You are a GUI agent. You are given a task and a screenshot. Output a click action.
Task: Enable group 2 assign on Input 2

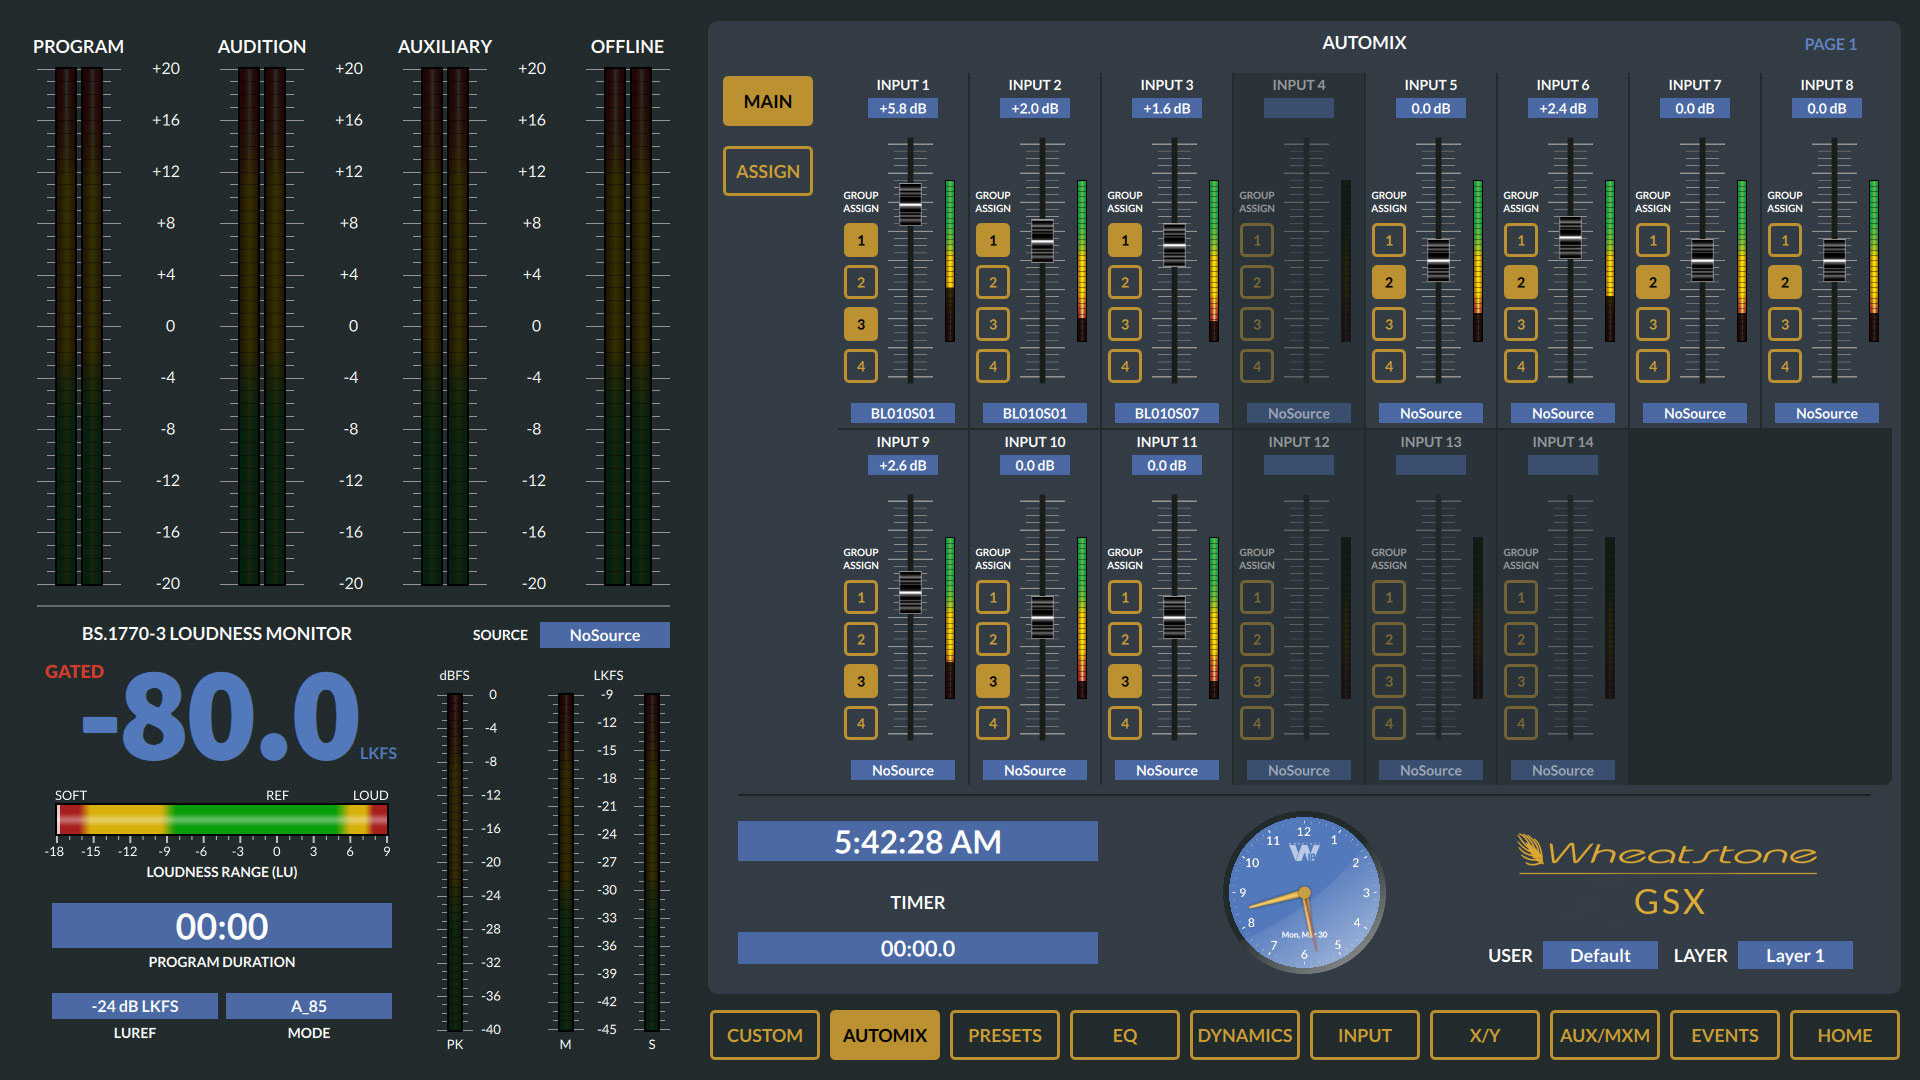point(993,282)
